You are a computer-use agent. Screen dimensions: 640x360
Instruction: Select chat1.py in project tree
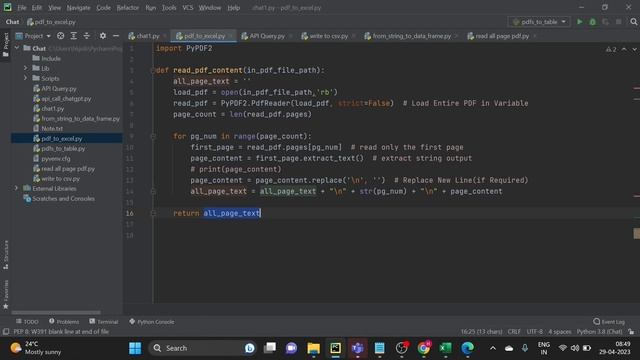(x=49, y=109)
